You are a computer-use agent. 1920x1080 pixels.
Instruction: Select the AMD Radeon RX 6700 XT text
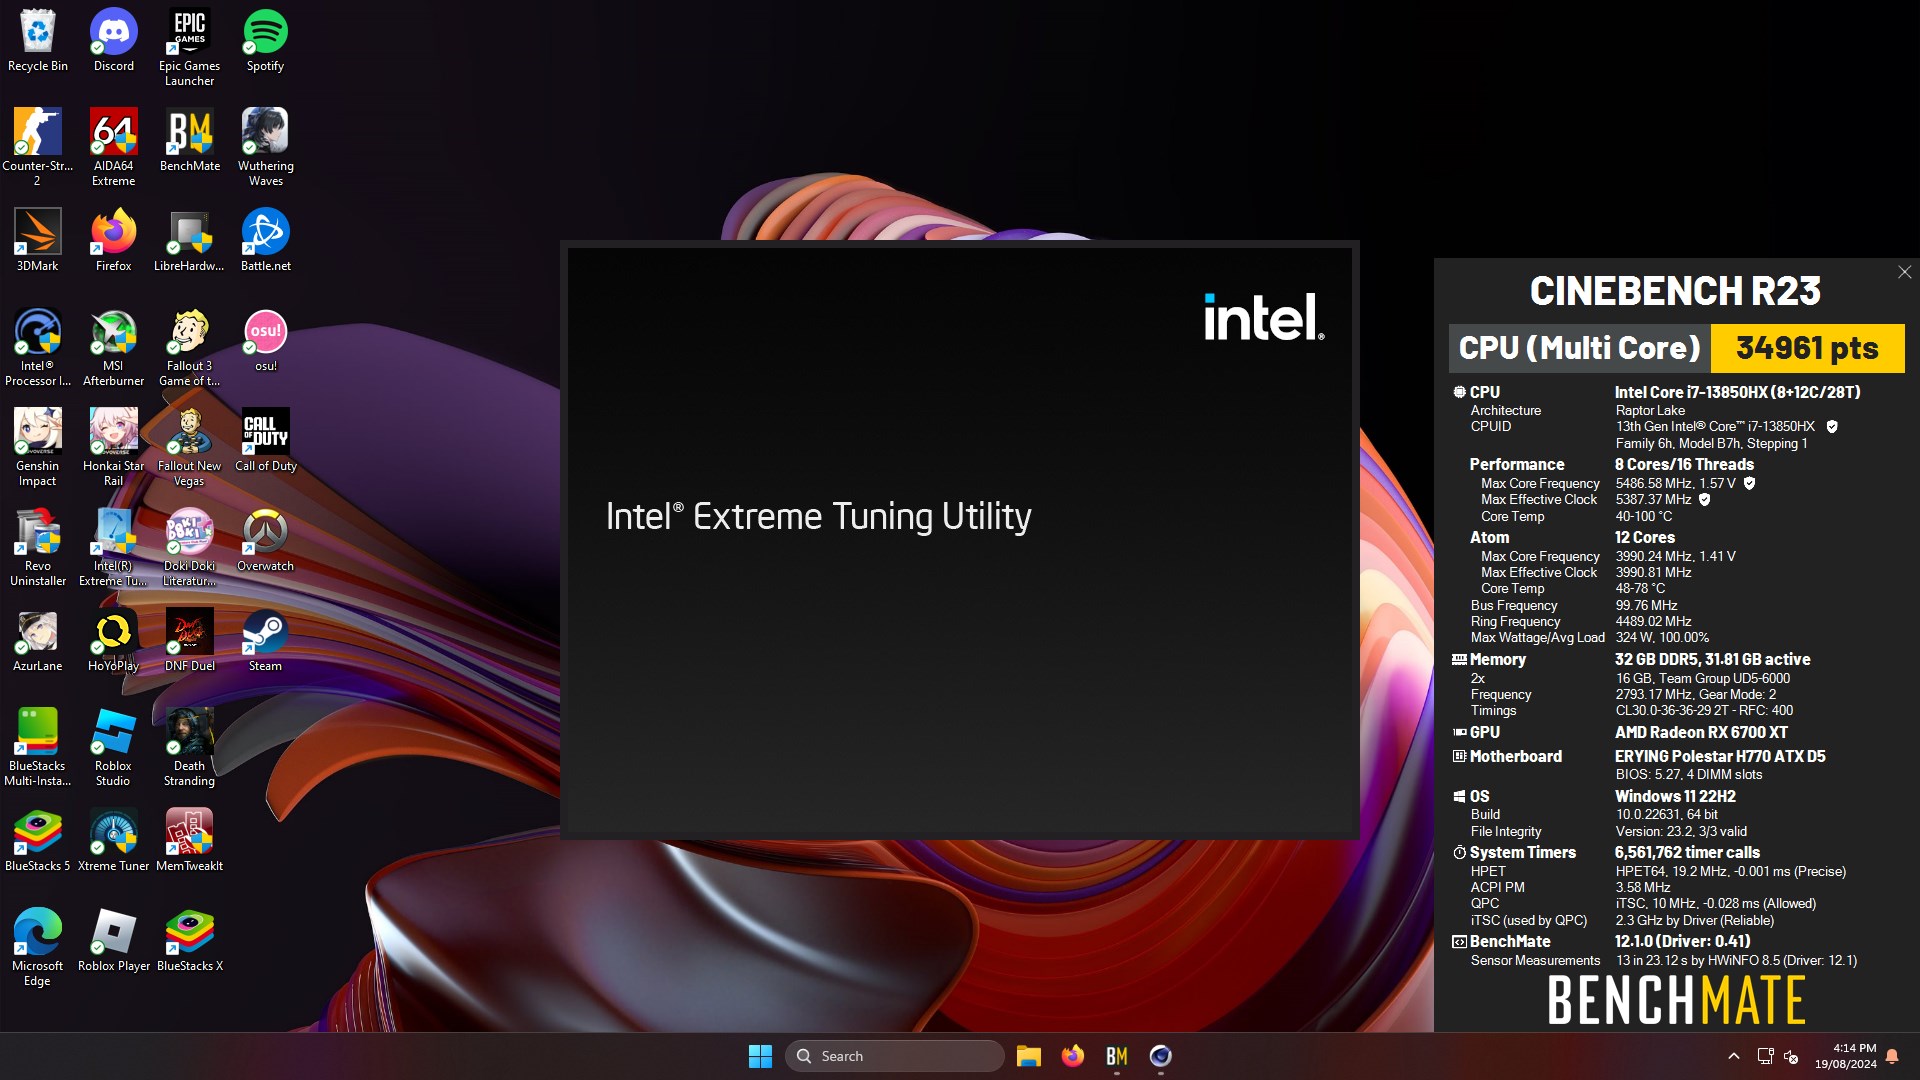tap(1701, 732)
